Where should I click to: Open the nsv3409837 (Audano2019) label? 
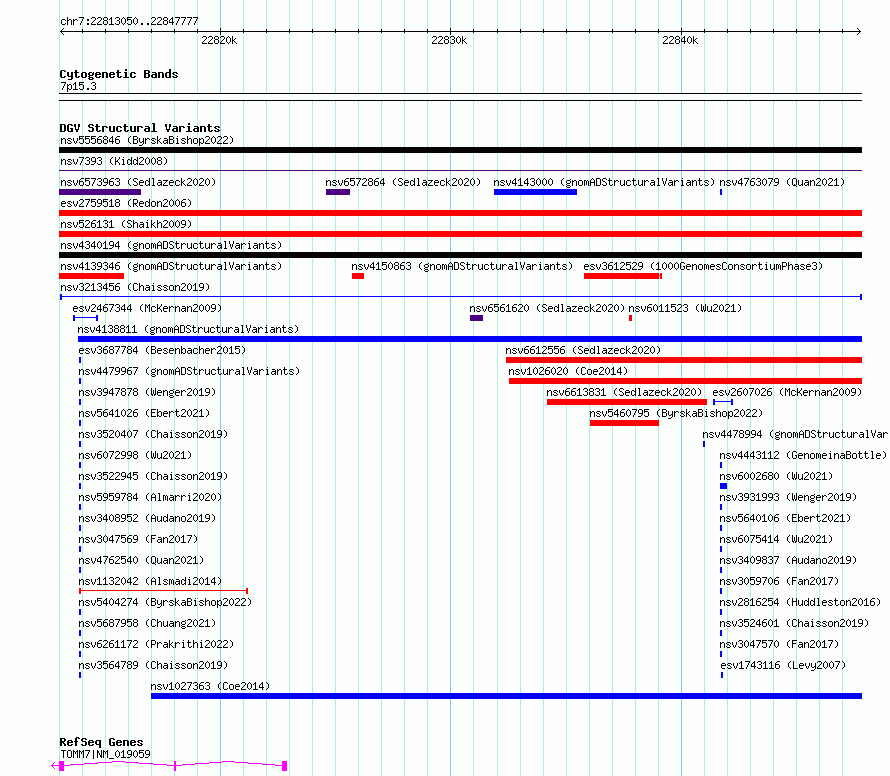pos(788,560)
